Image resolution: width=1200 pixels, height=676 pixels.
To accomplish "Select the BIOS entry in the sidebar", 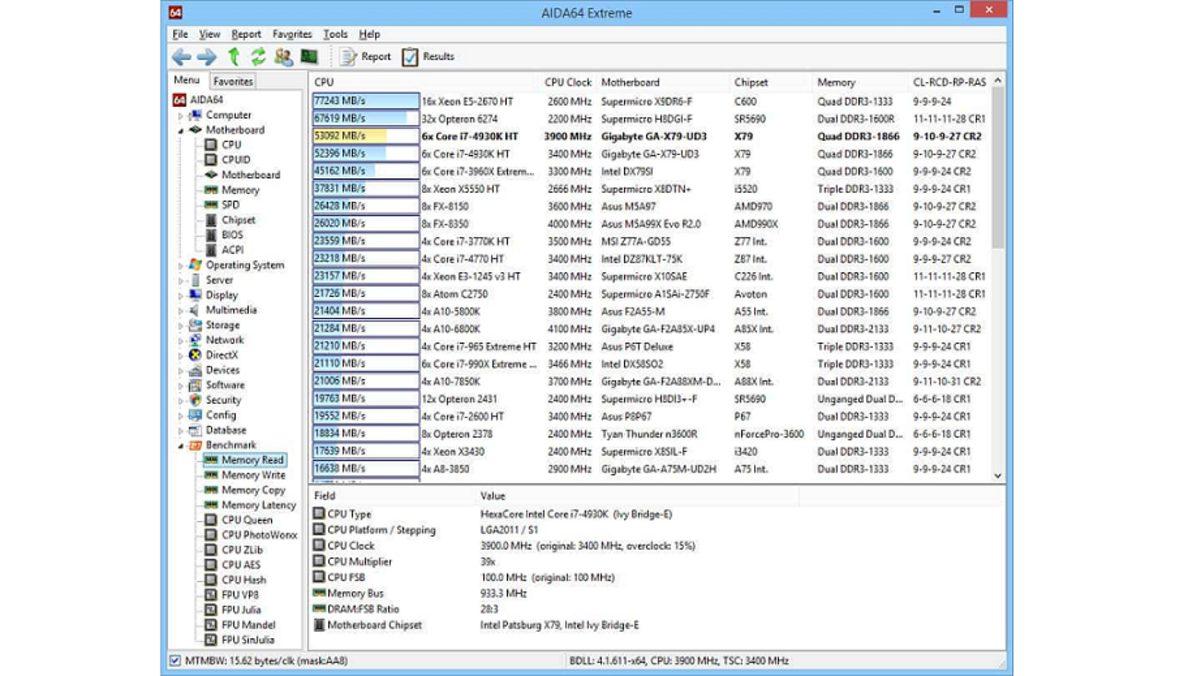I will [230, 234].
